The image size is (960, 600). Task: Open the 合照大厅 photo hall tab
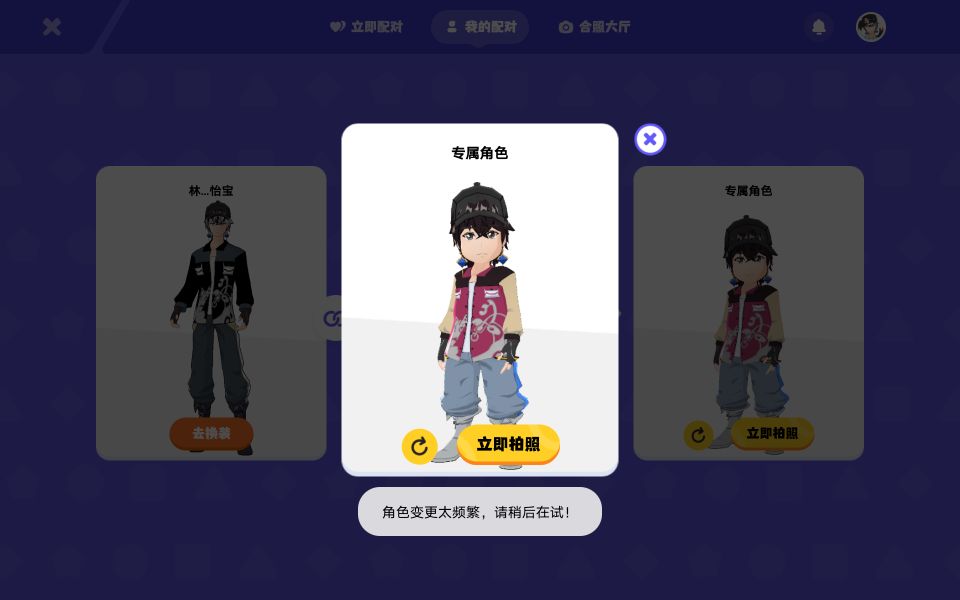tap(594, 27)
